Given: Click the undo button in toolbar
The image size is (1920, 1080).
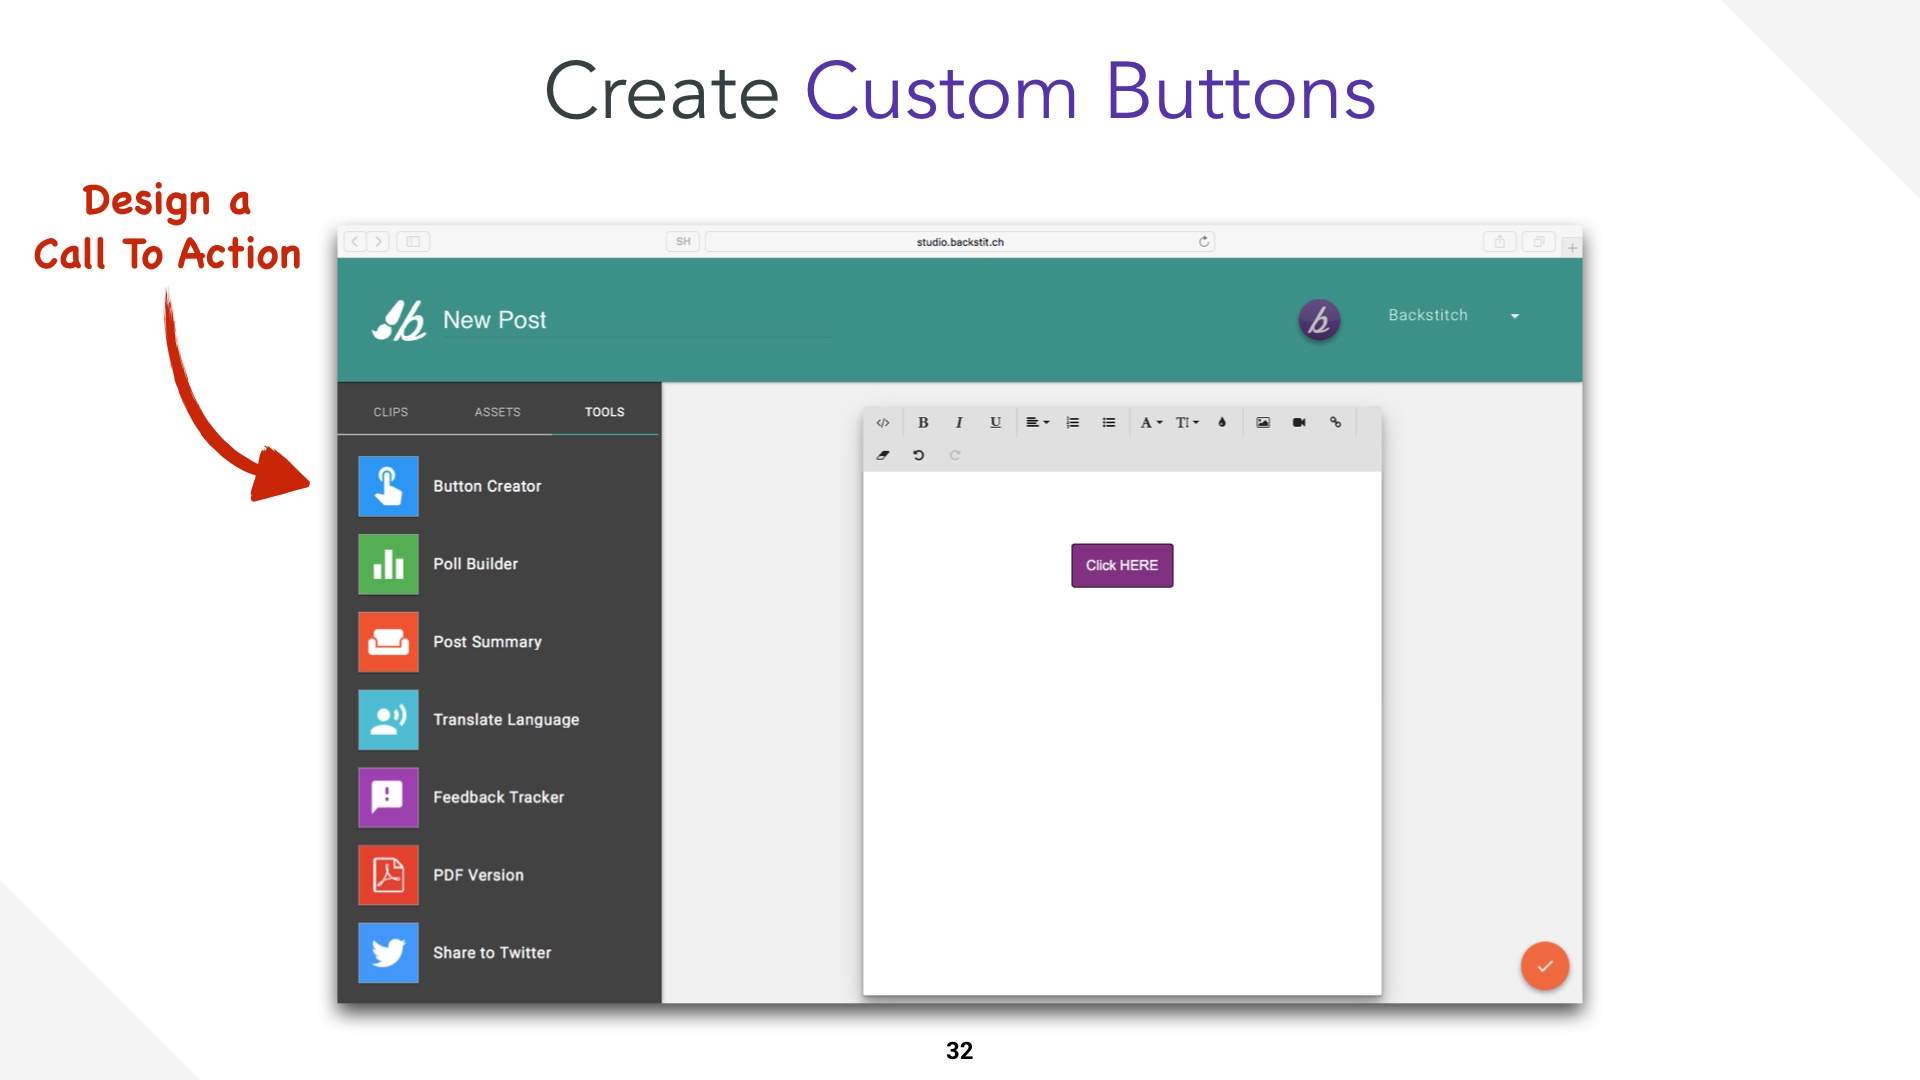Looking at the screenshot, I should pyautogui.click(x=919, y=455).
